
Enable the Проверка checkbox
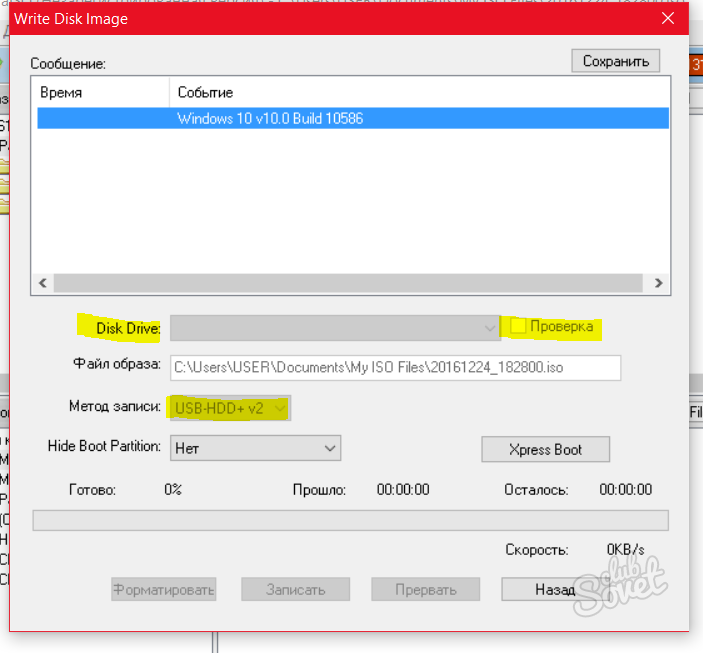(x=518, y=326)
